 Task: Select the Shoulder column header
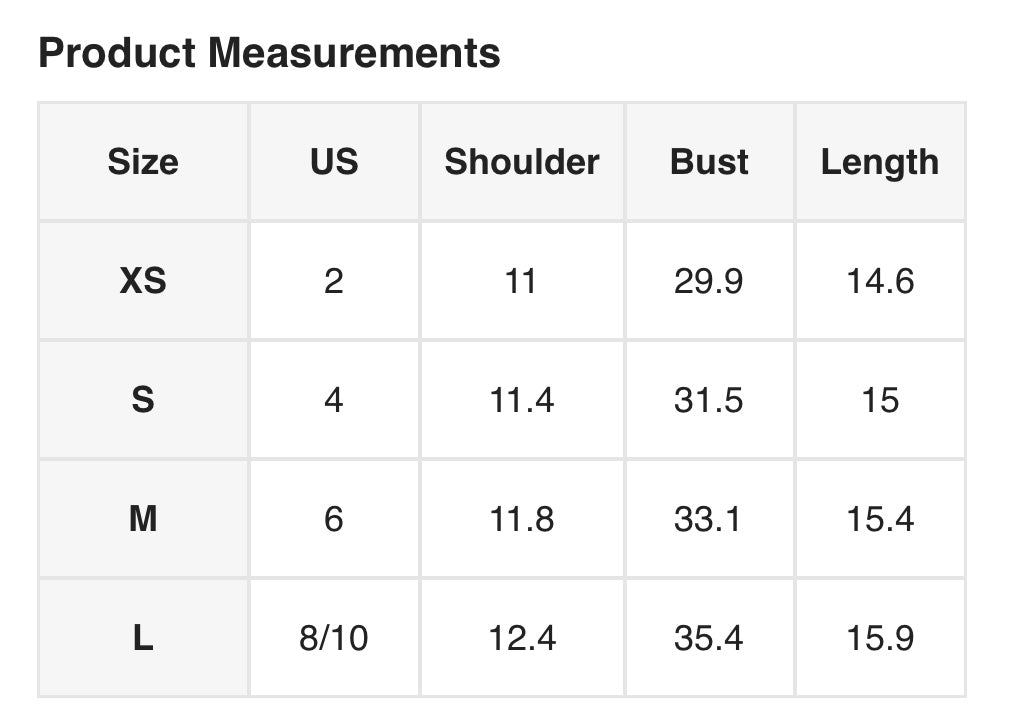[522, 162]
